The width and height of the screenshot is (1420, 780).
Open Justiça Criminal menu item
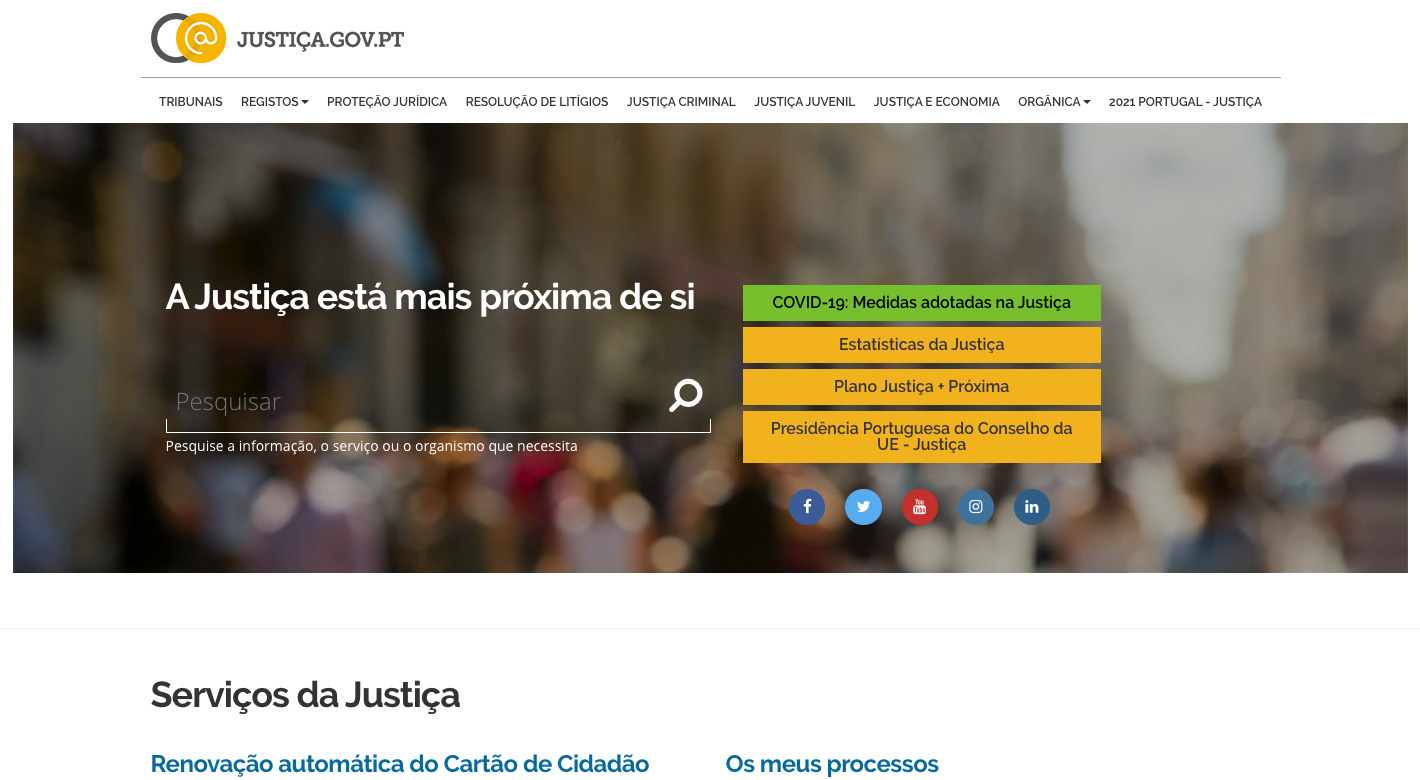pos(681,102)
